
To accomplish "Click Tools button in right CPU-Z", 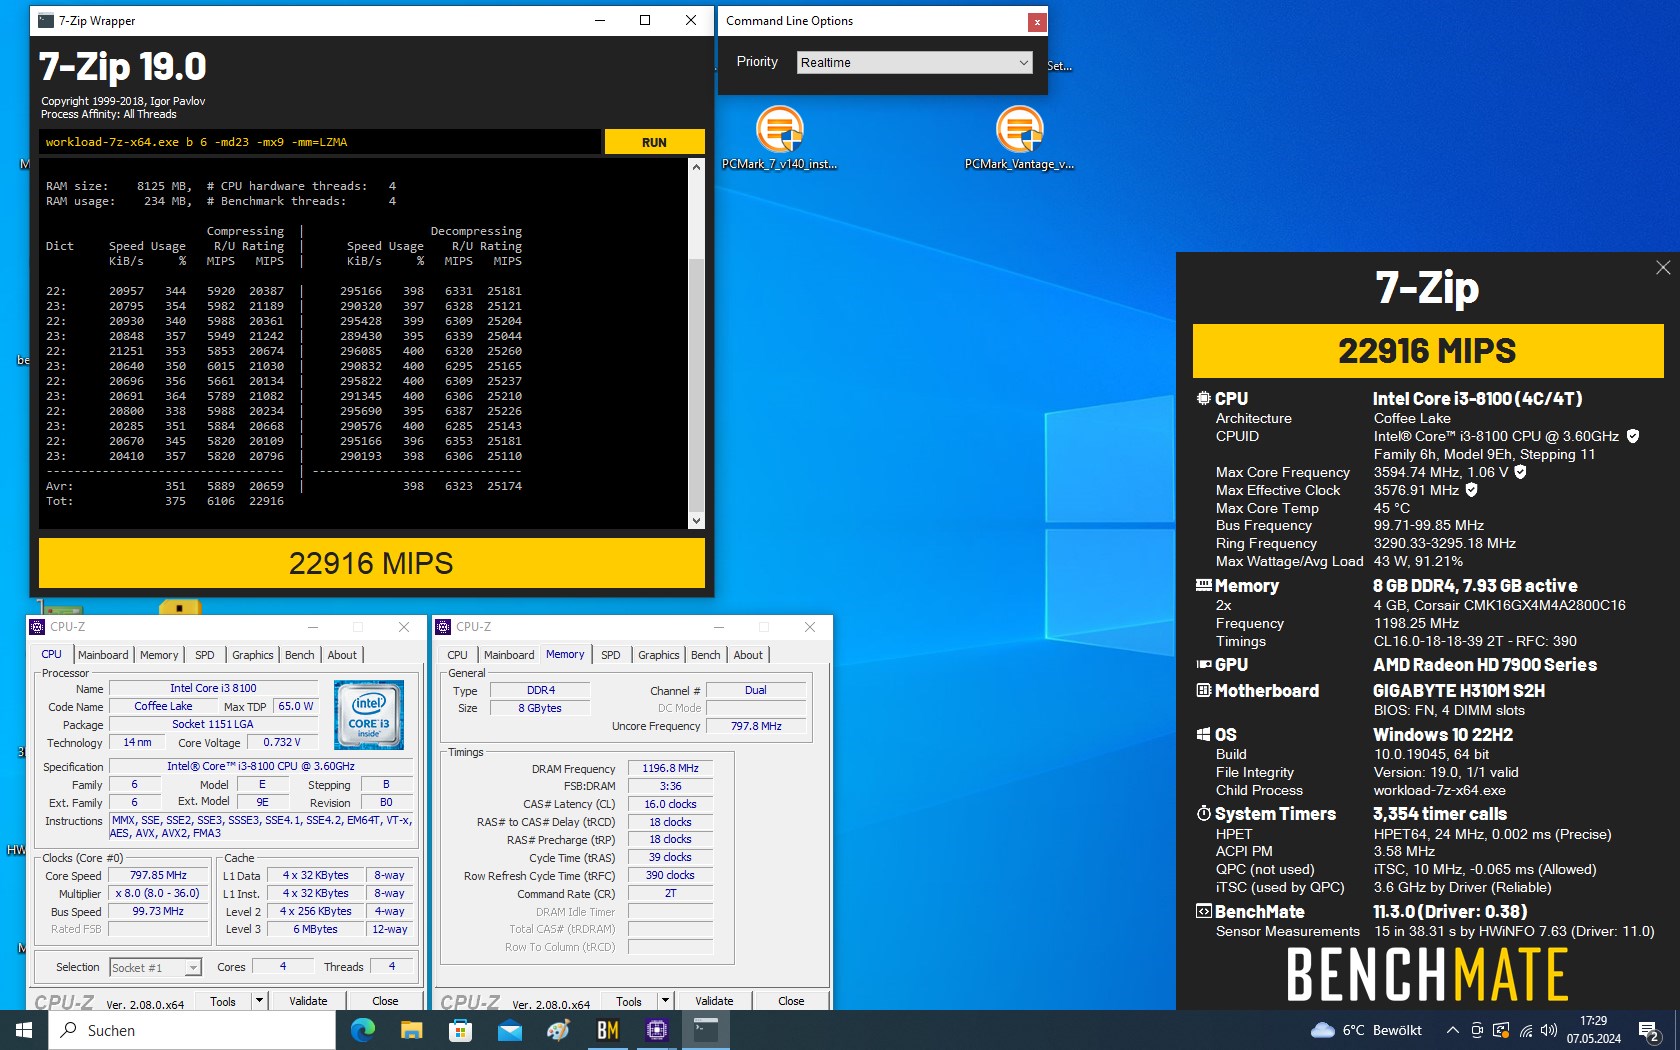I will pyautogui.click(x=629, y=1000).
